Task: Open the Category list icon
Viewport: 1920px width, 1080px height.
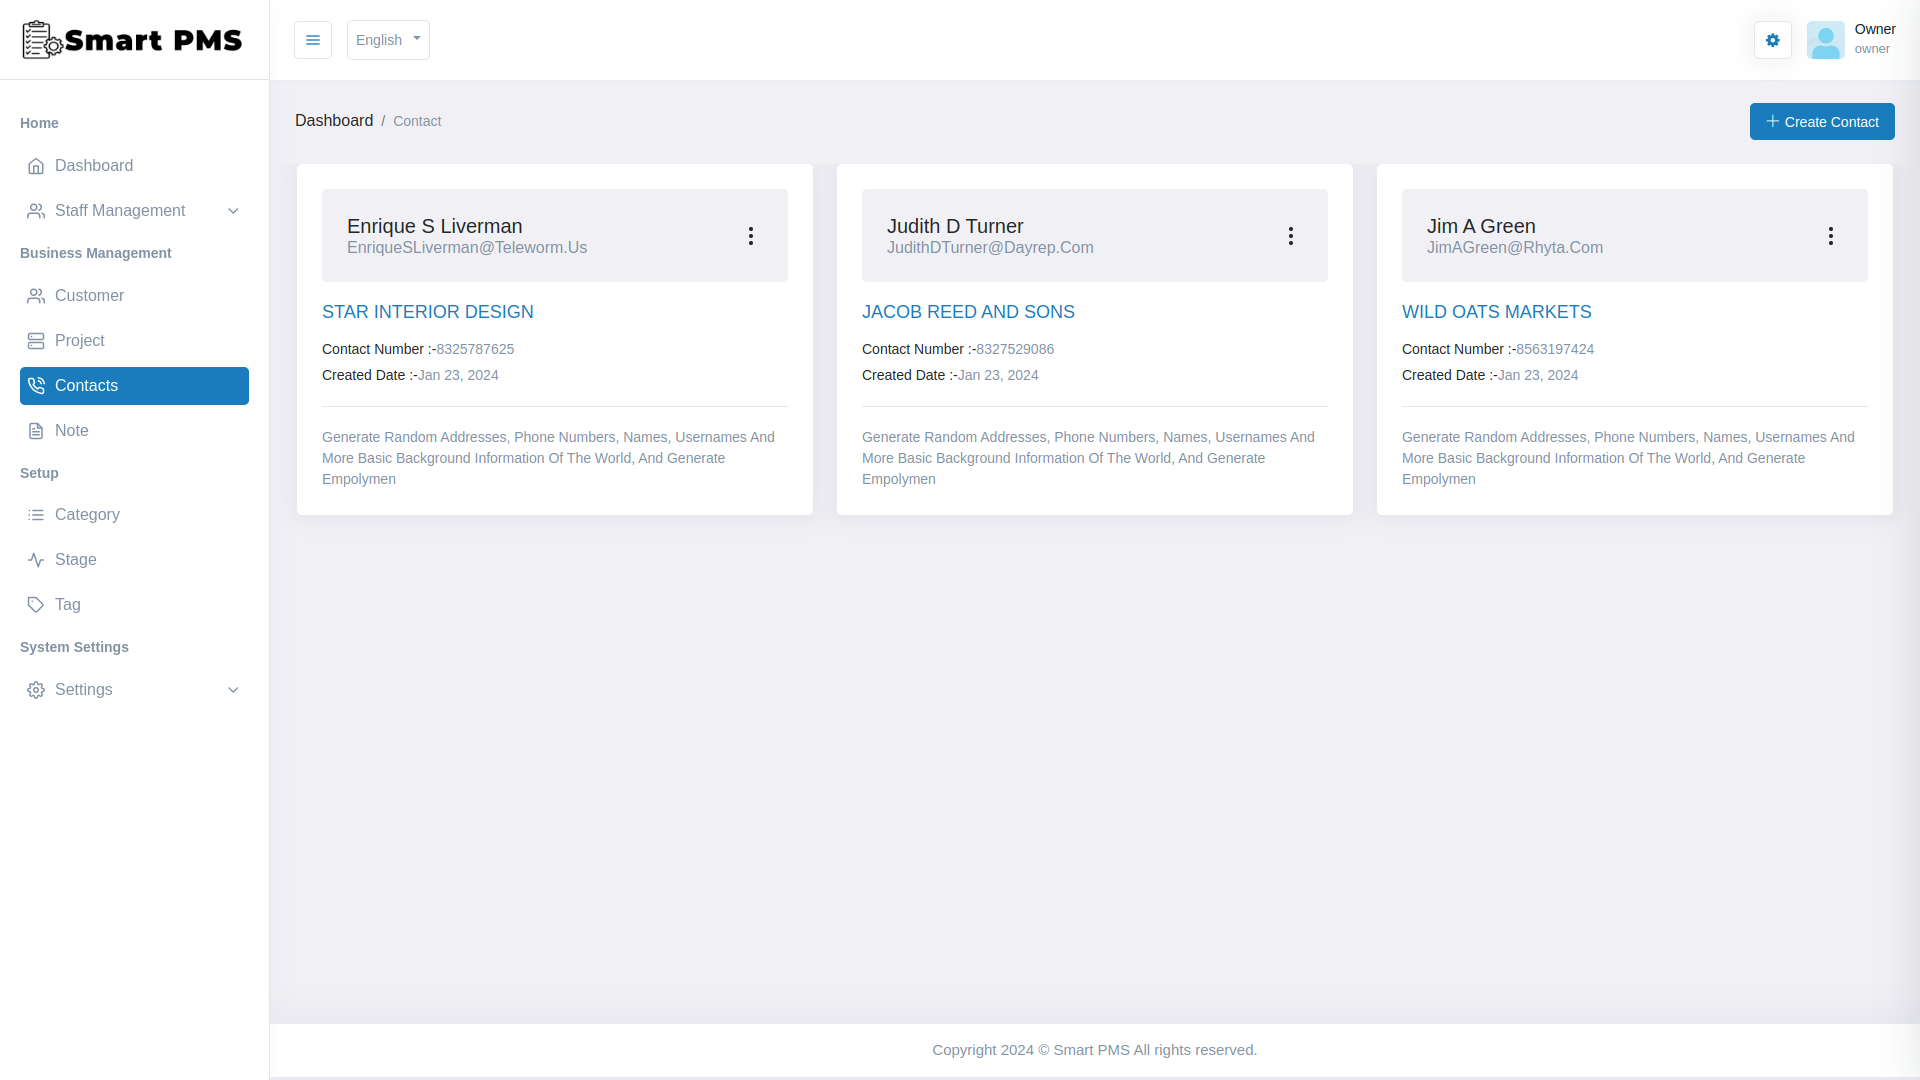Action: tap(36, 514)
